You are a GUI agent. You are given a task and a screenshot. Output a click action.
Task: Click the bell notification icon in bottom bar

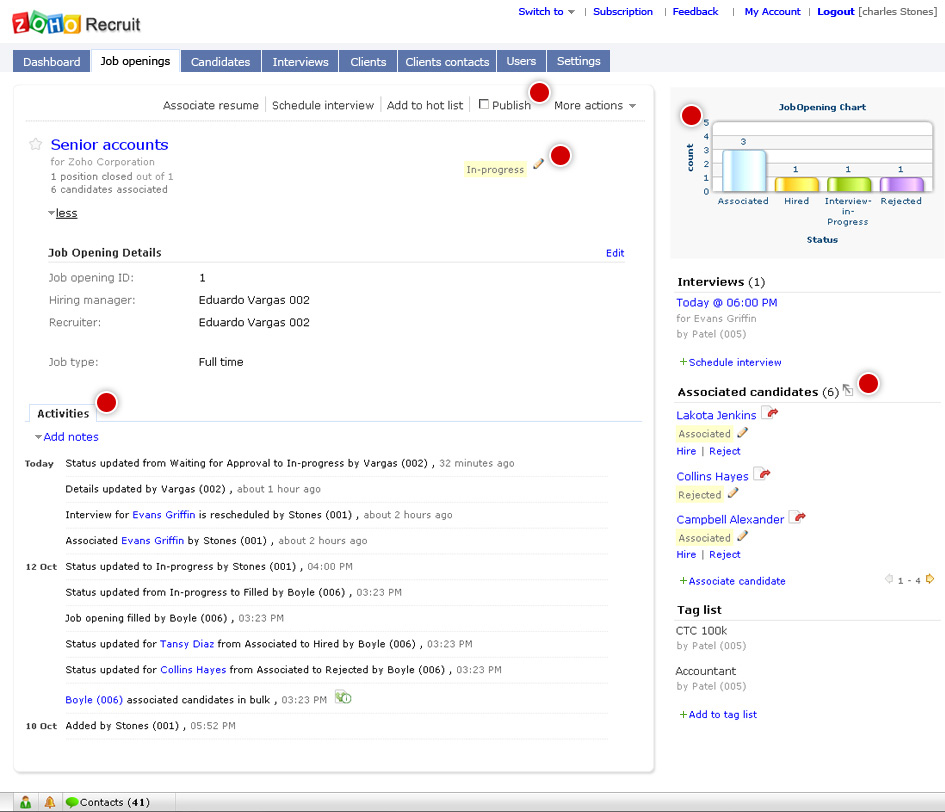pos(49,802)
